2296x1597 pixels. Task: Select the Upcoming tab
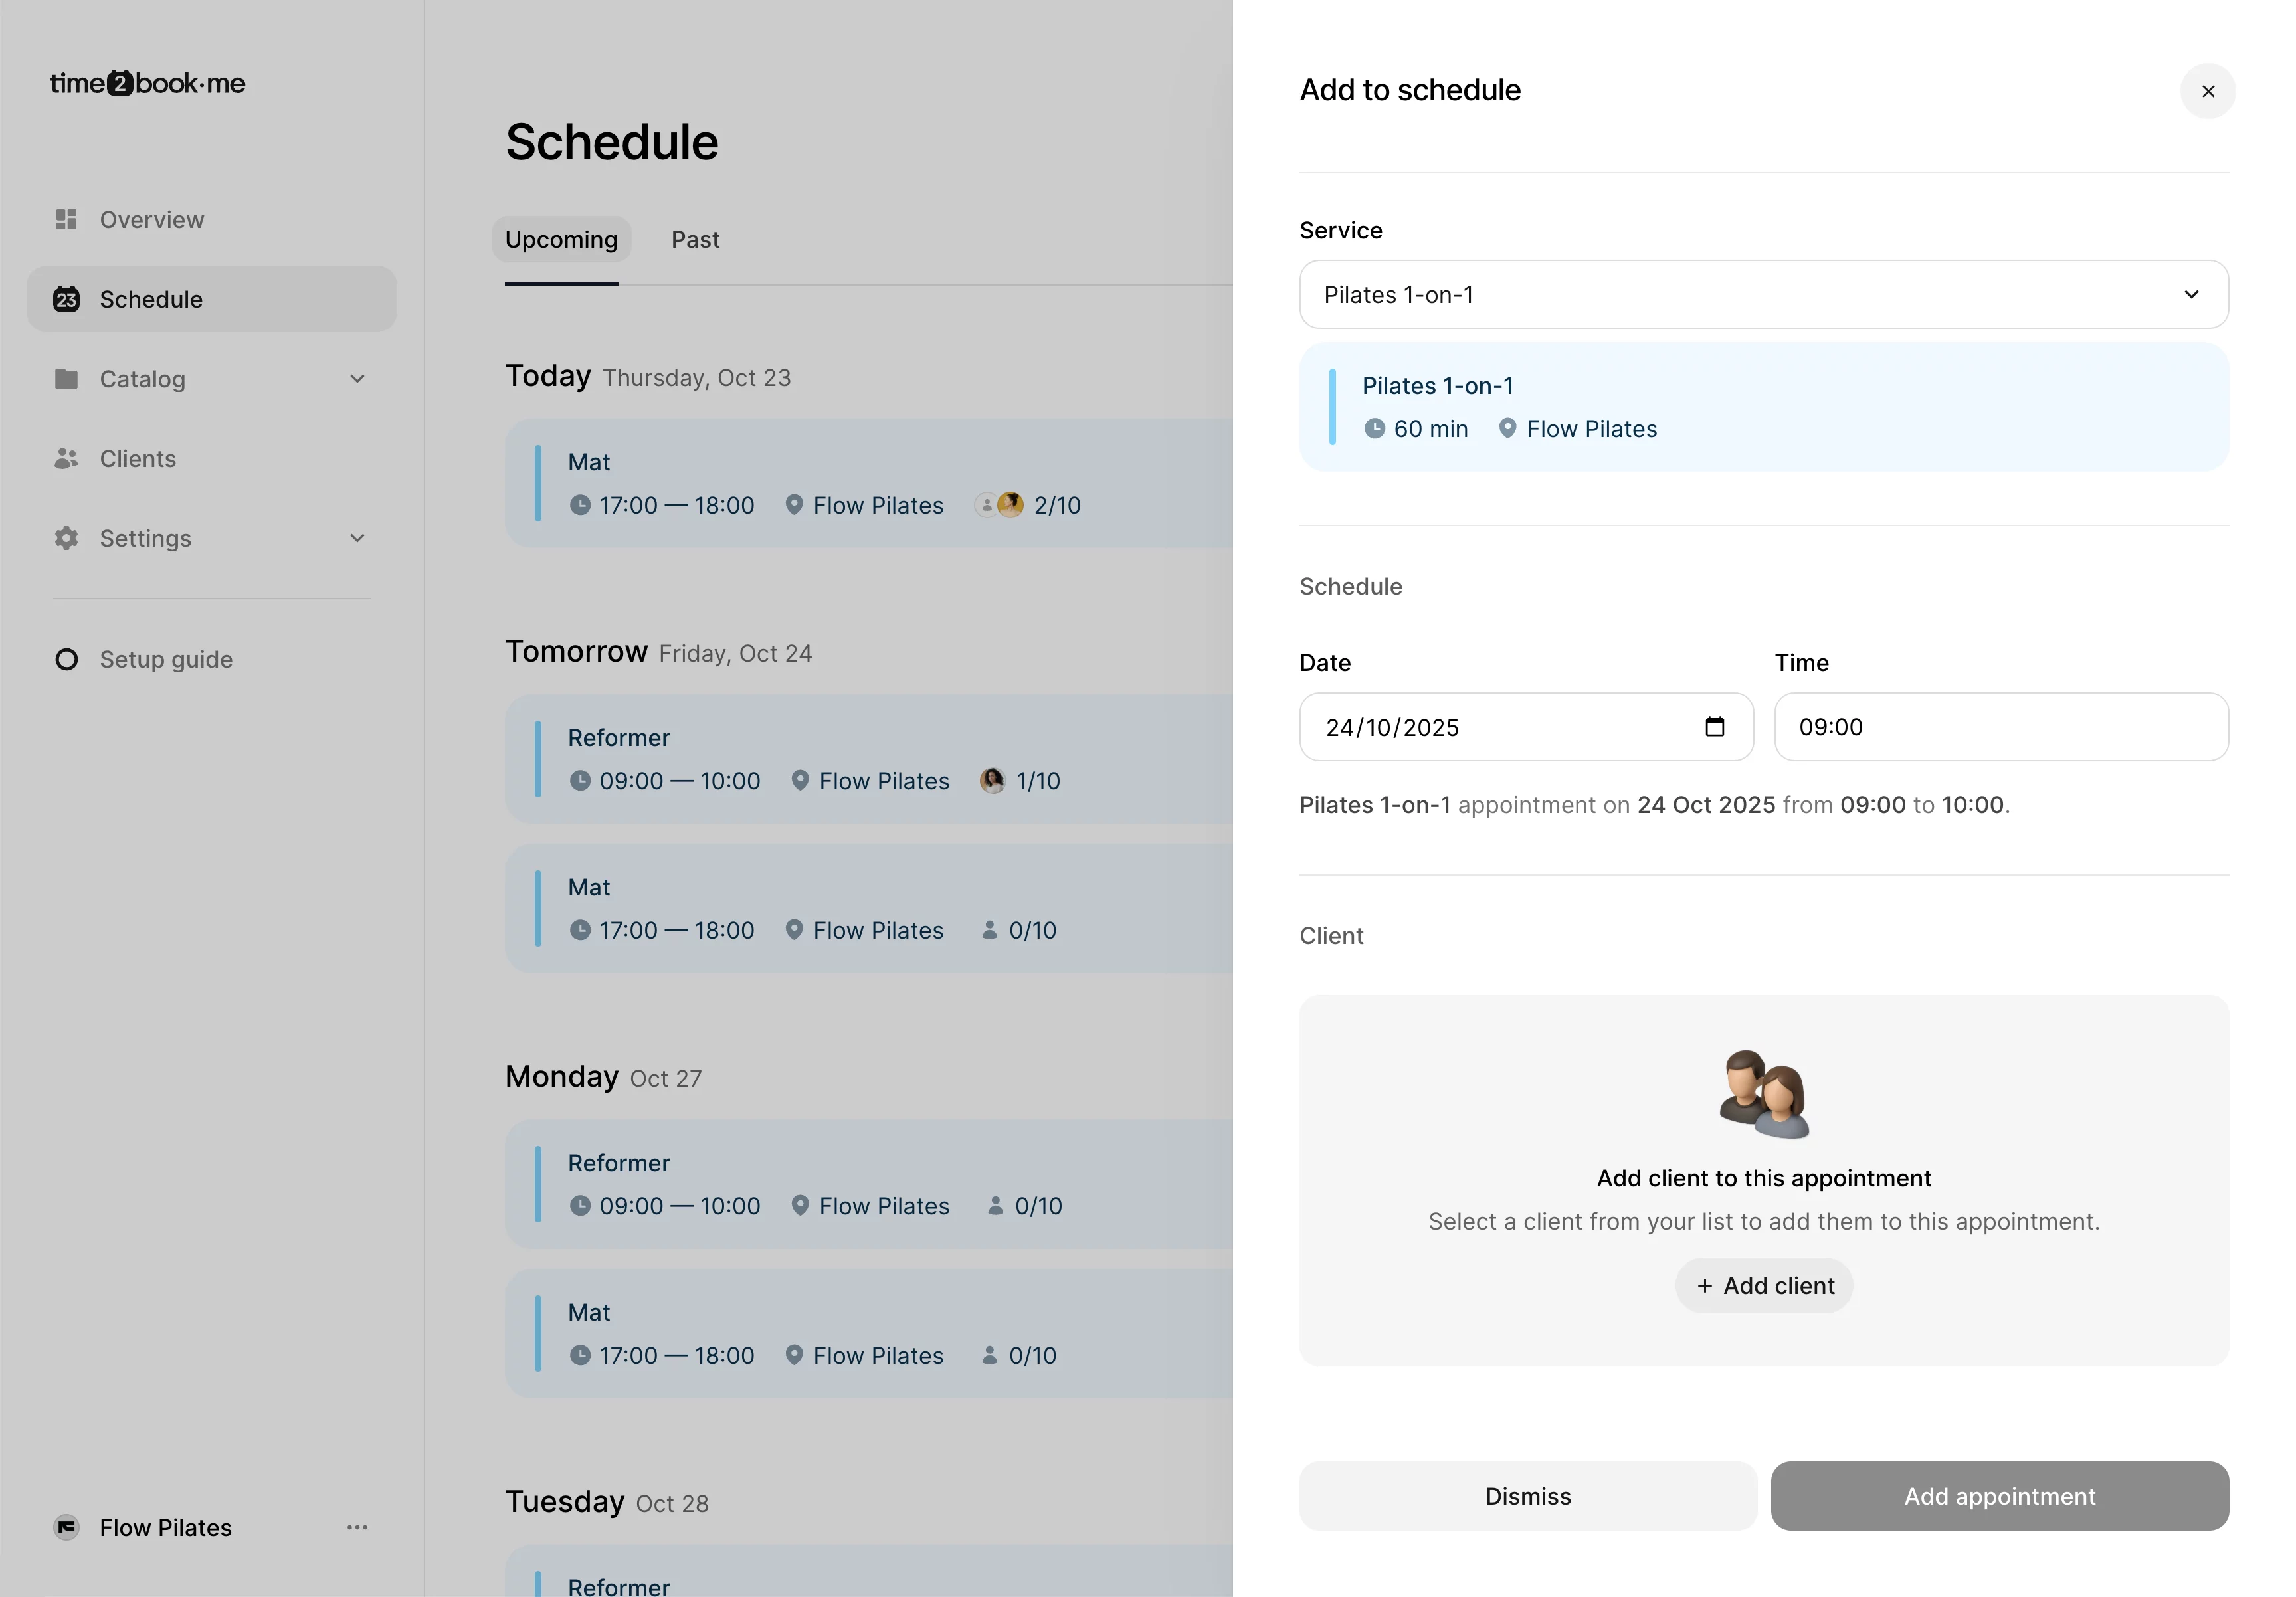click(x=561, y=240)
